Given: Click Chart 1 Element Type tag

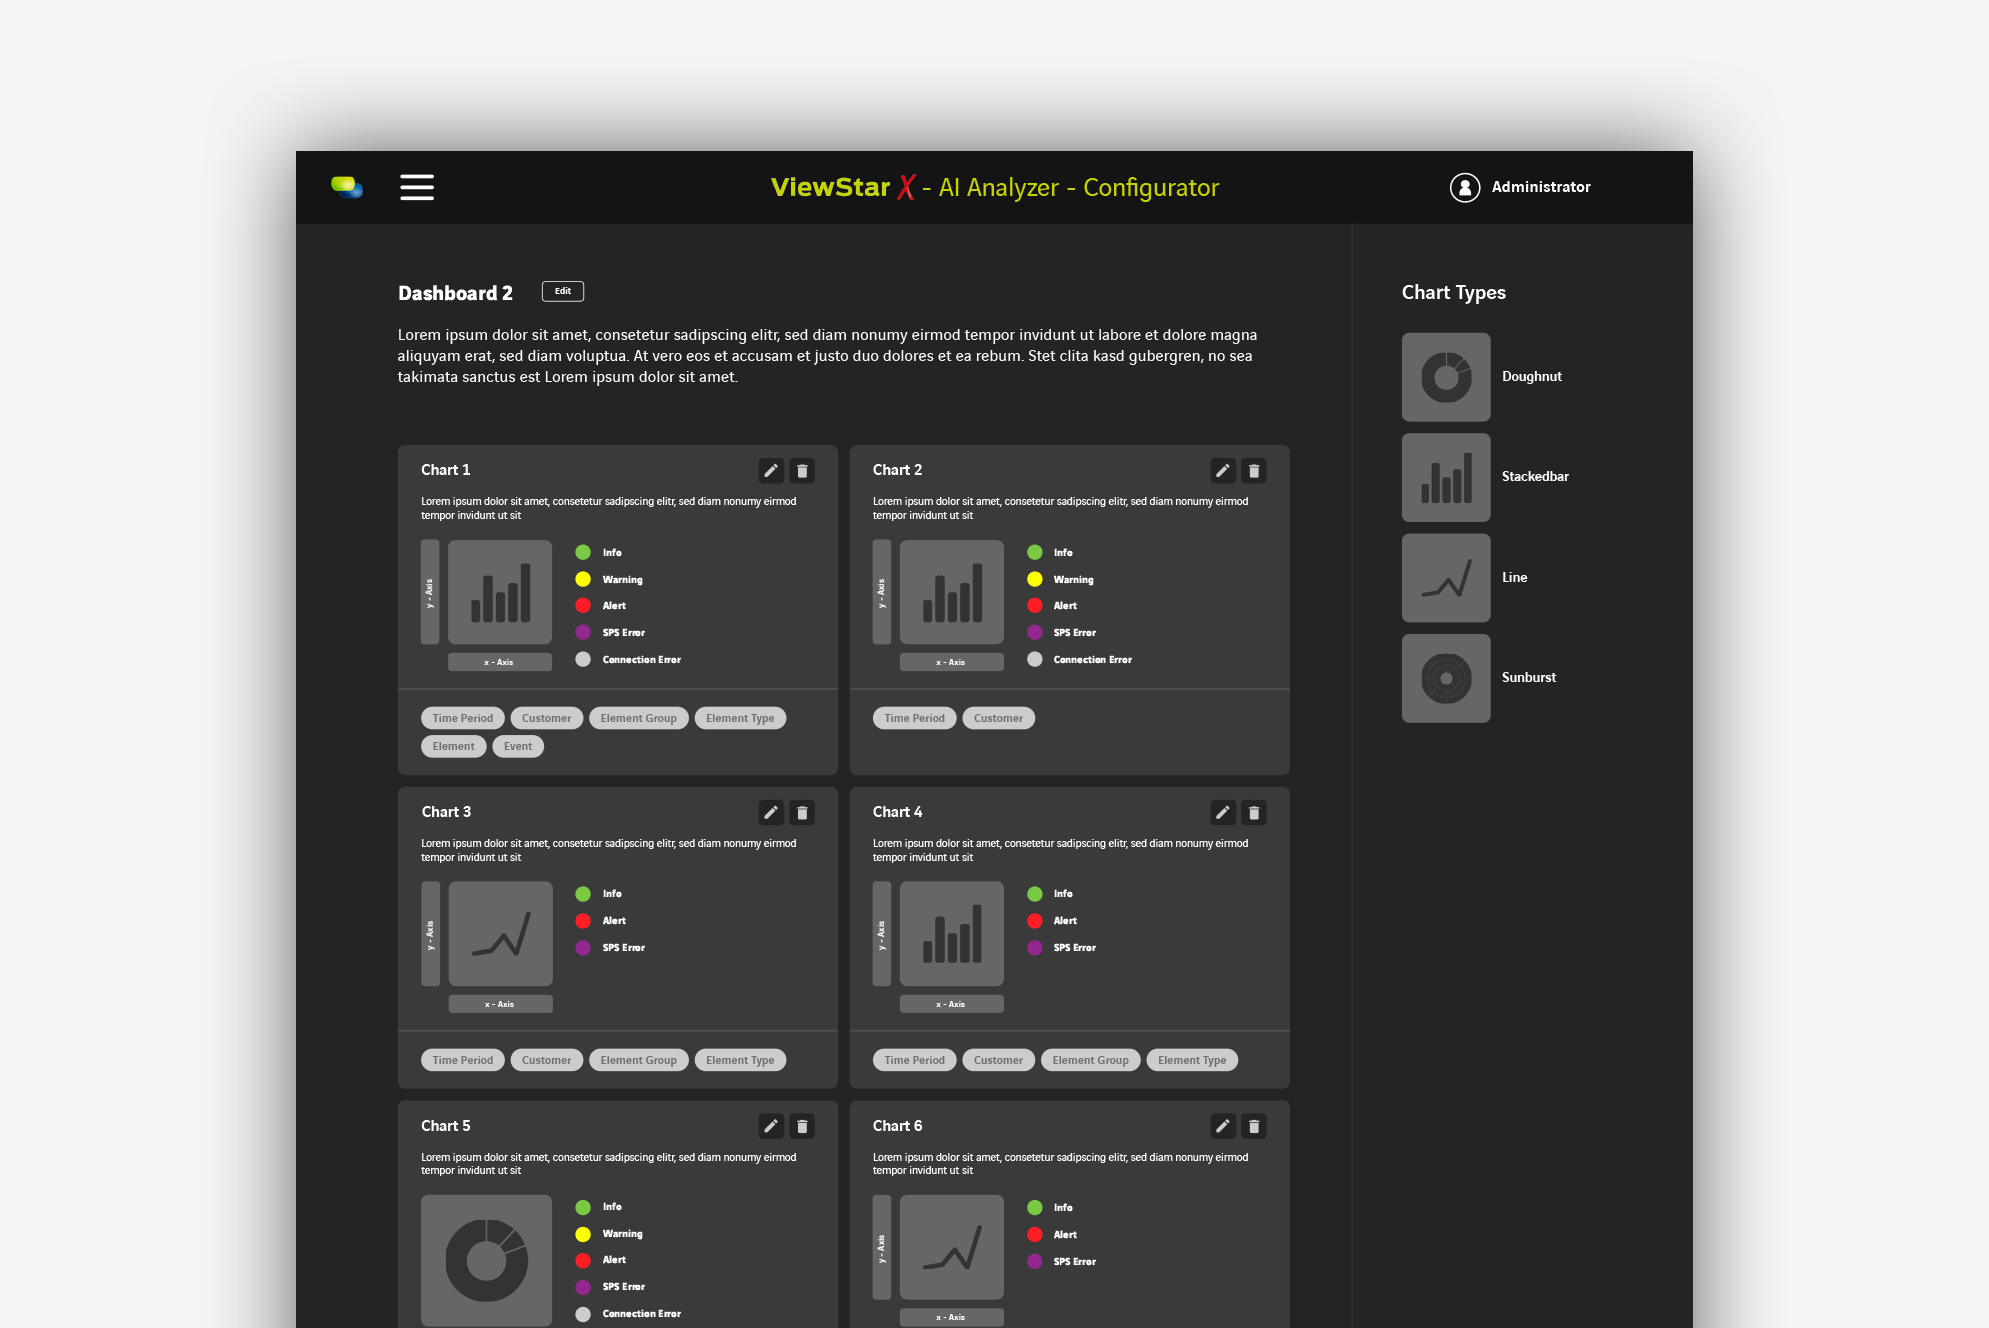Looking at the screenshot, I should (x=740, y=718).
